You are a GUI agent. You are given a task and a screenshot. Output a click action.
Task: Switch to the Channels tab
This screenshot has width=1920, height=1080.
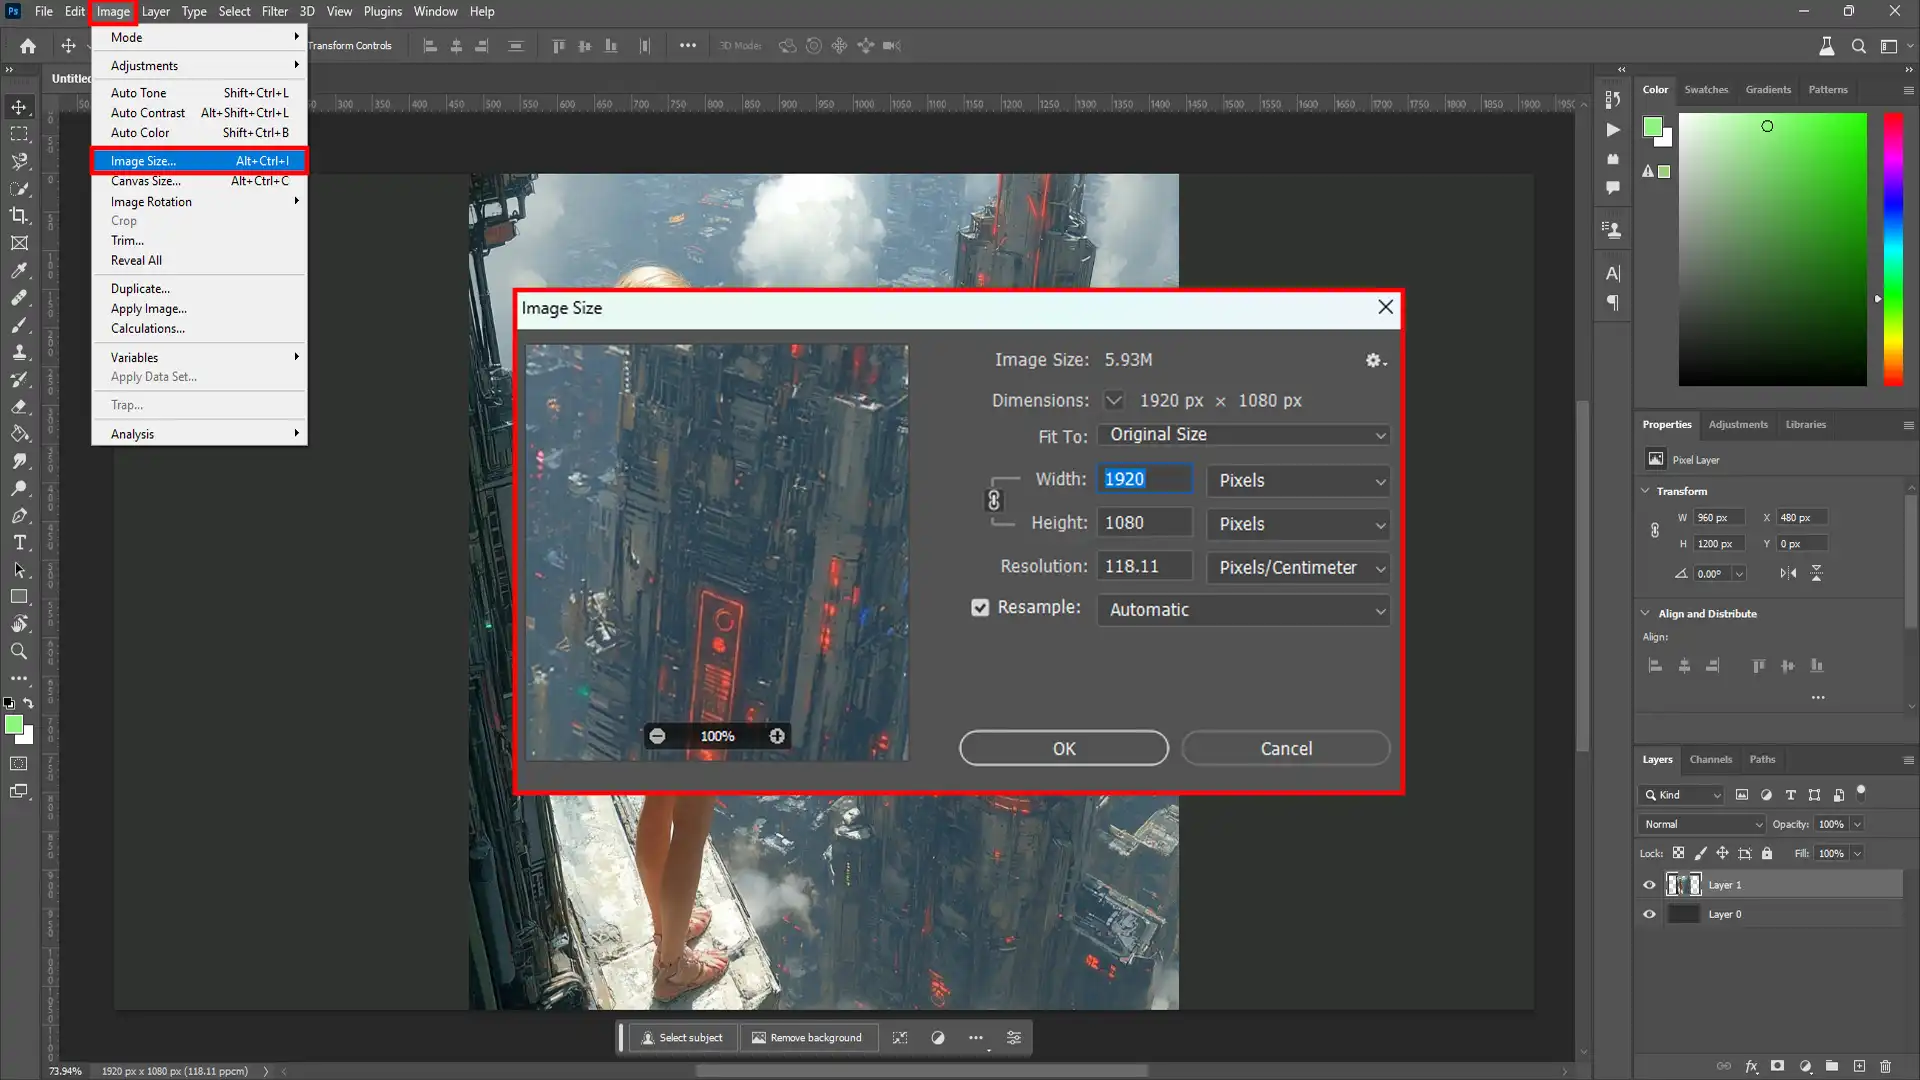click(1711, 759)
